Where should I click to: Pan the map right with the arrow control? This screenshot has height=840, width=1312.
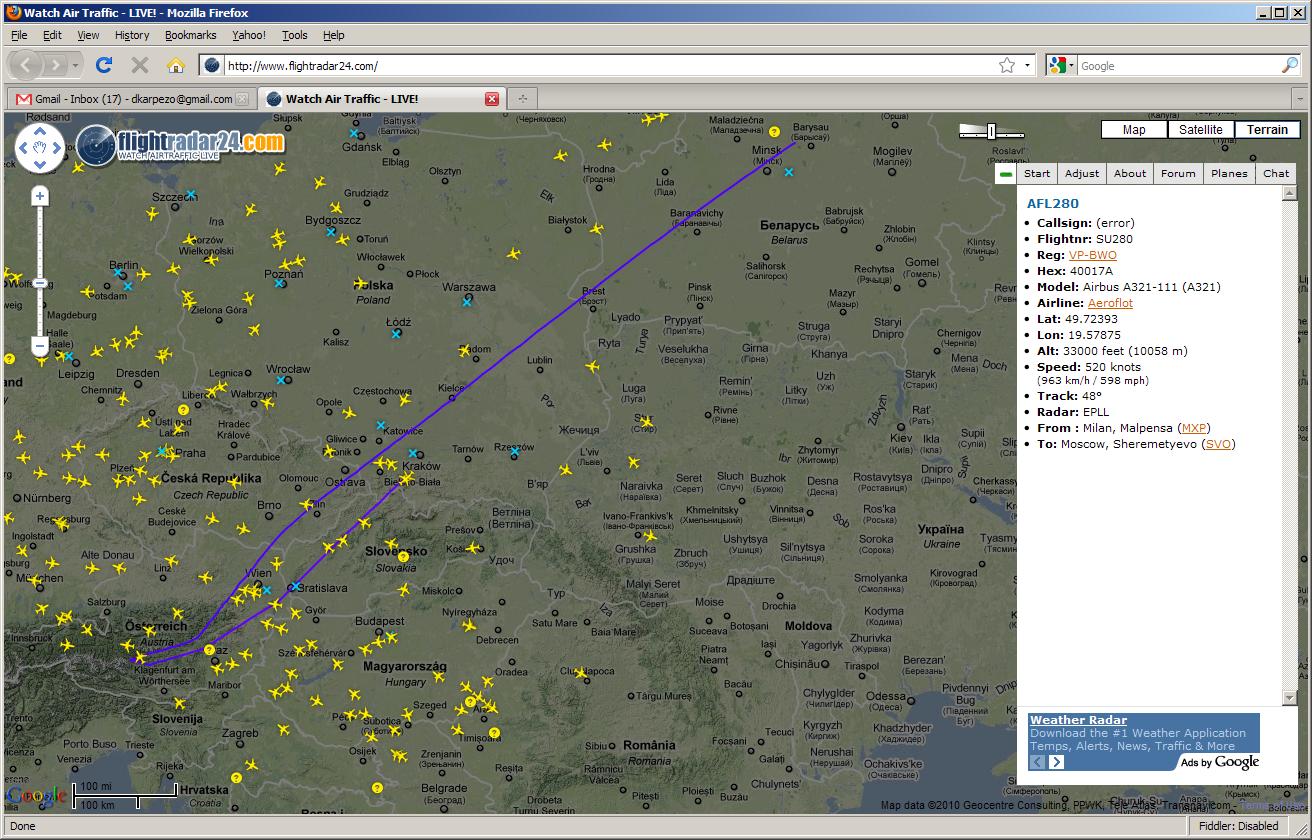pos(57,149)
